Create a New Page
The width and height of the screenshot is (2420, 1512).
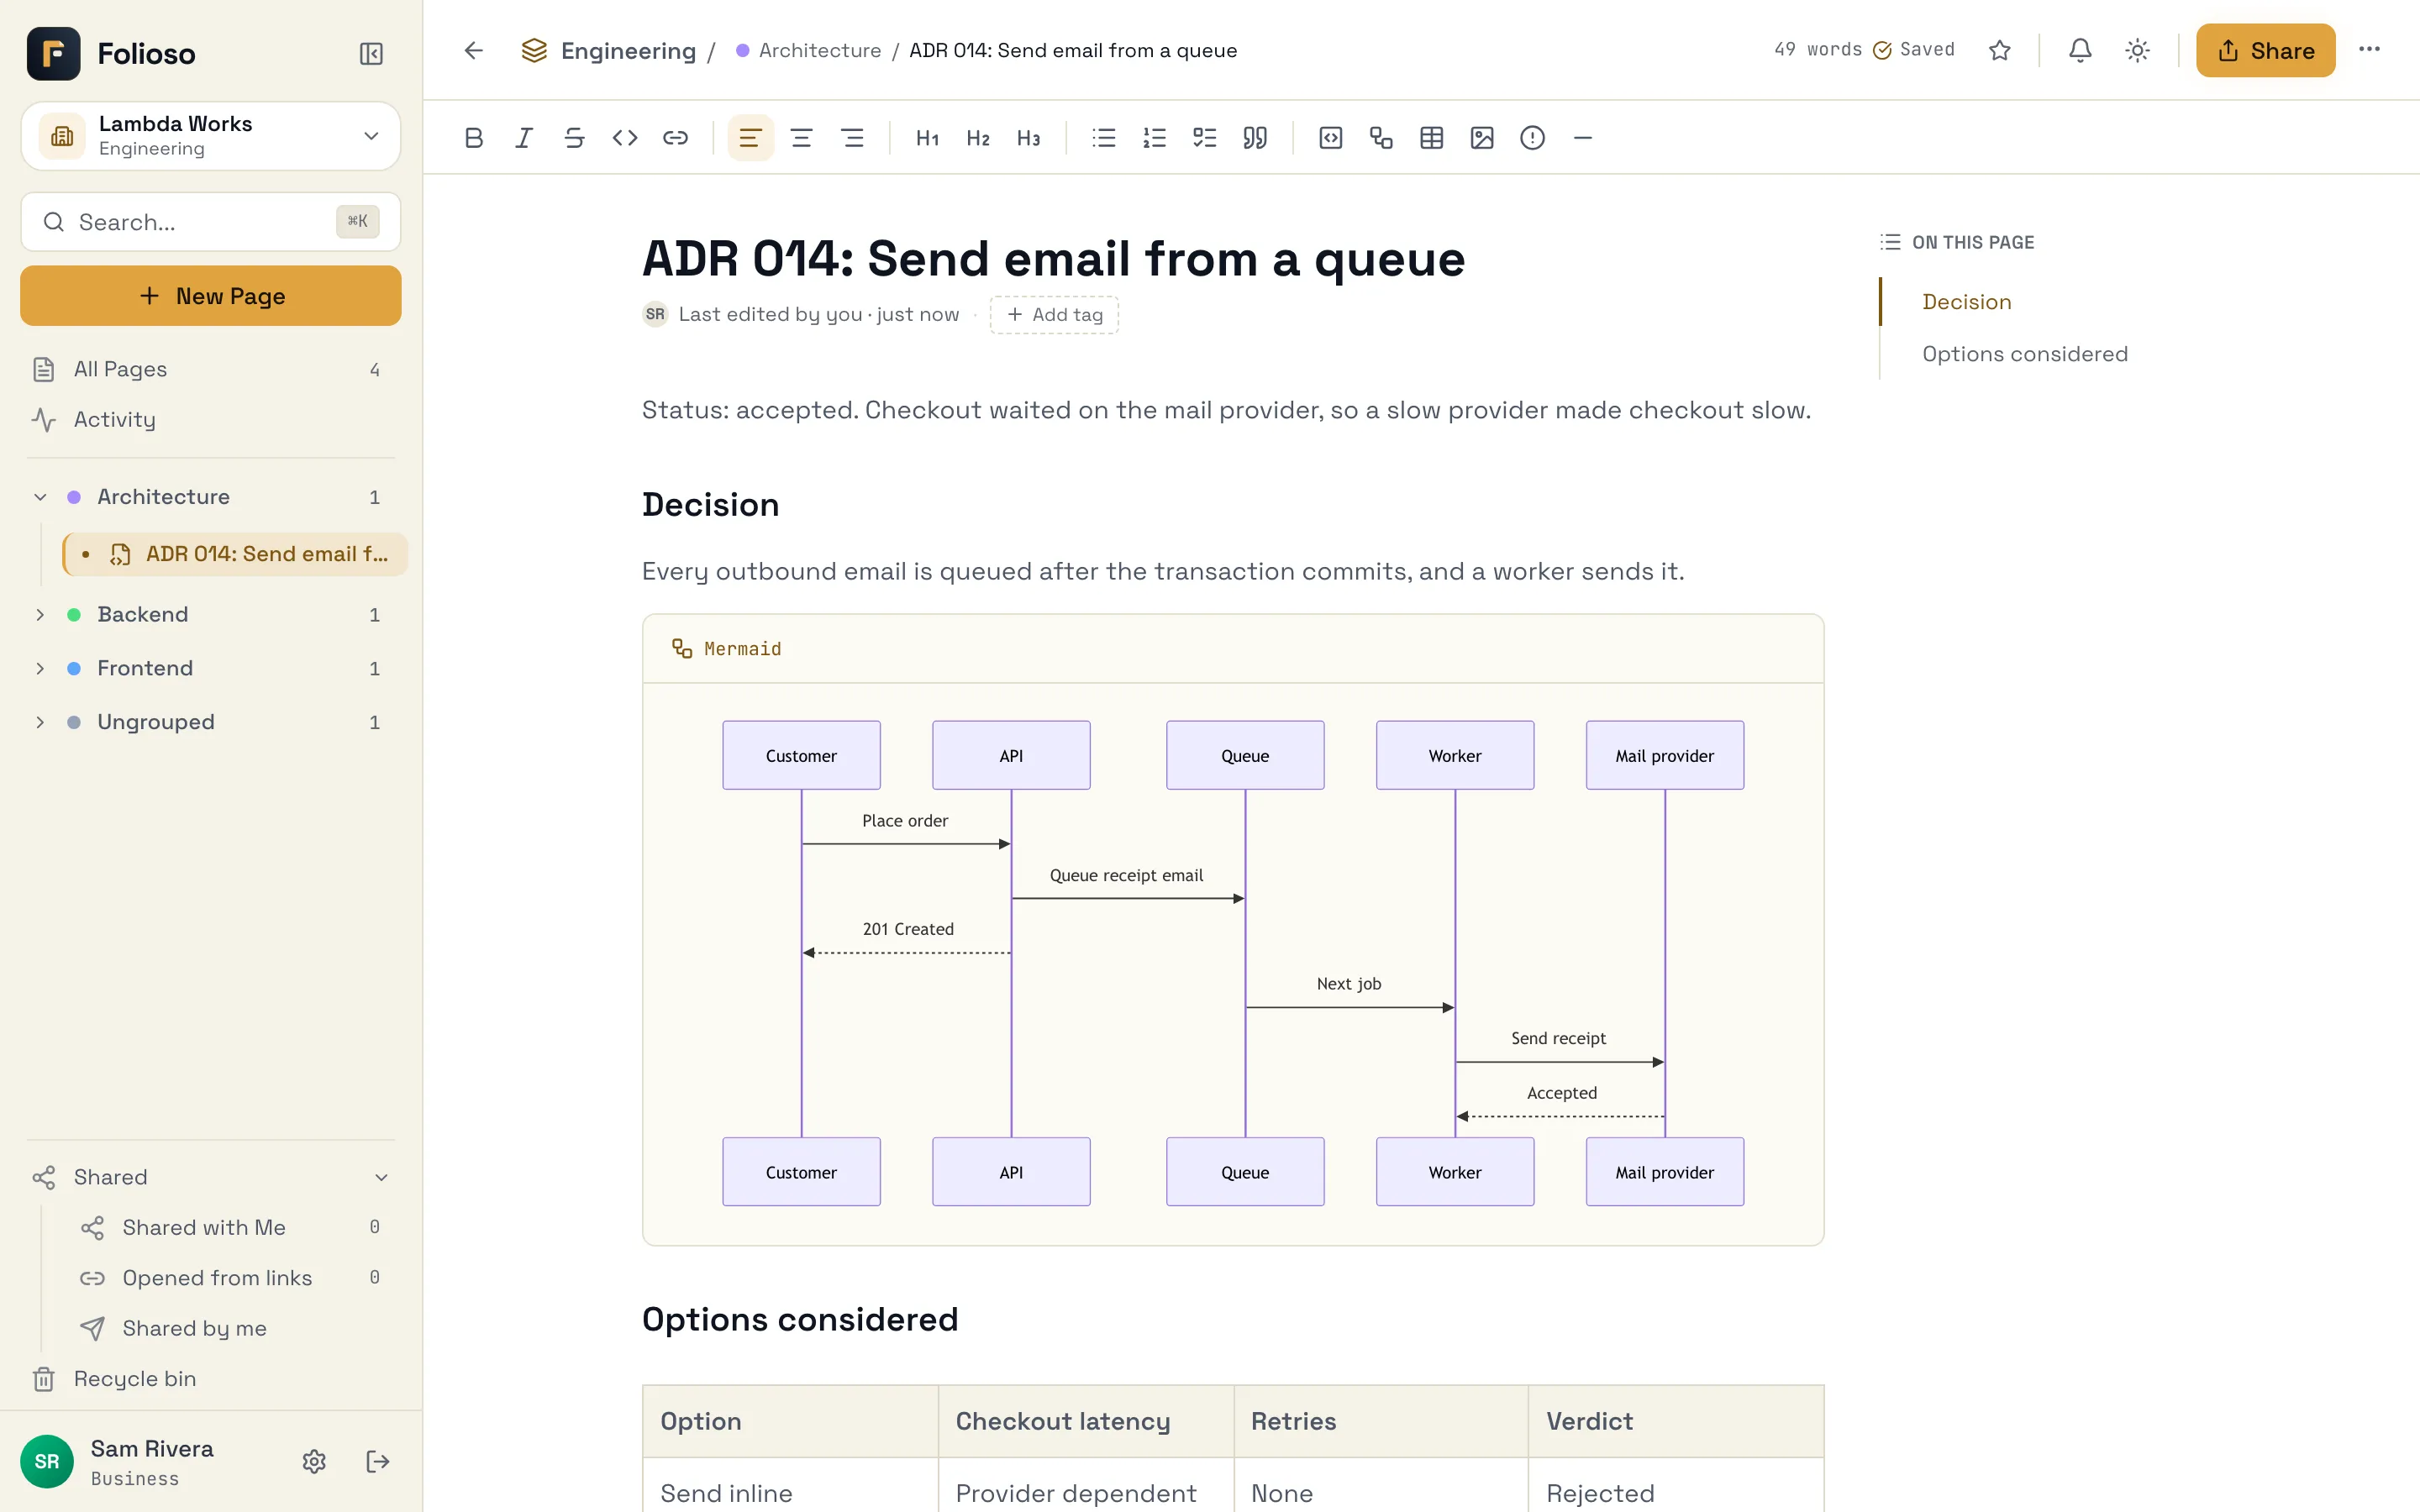(x=210, y=296)
